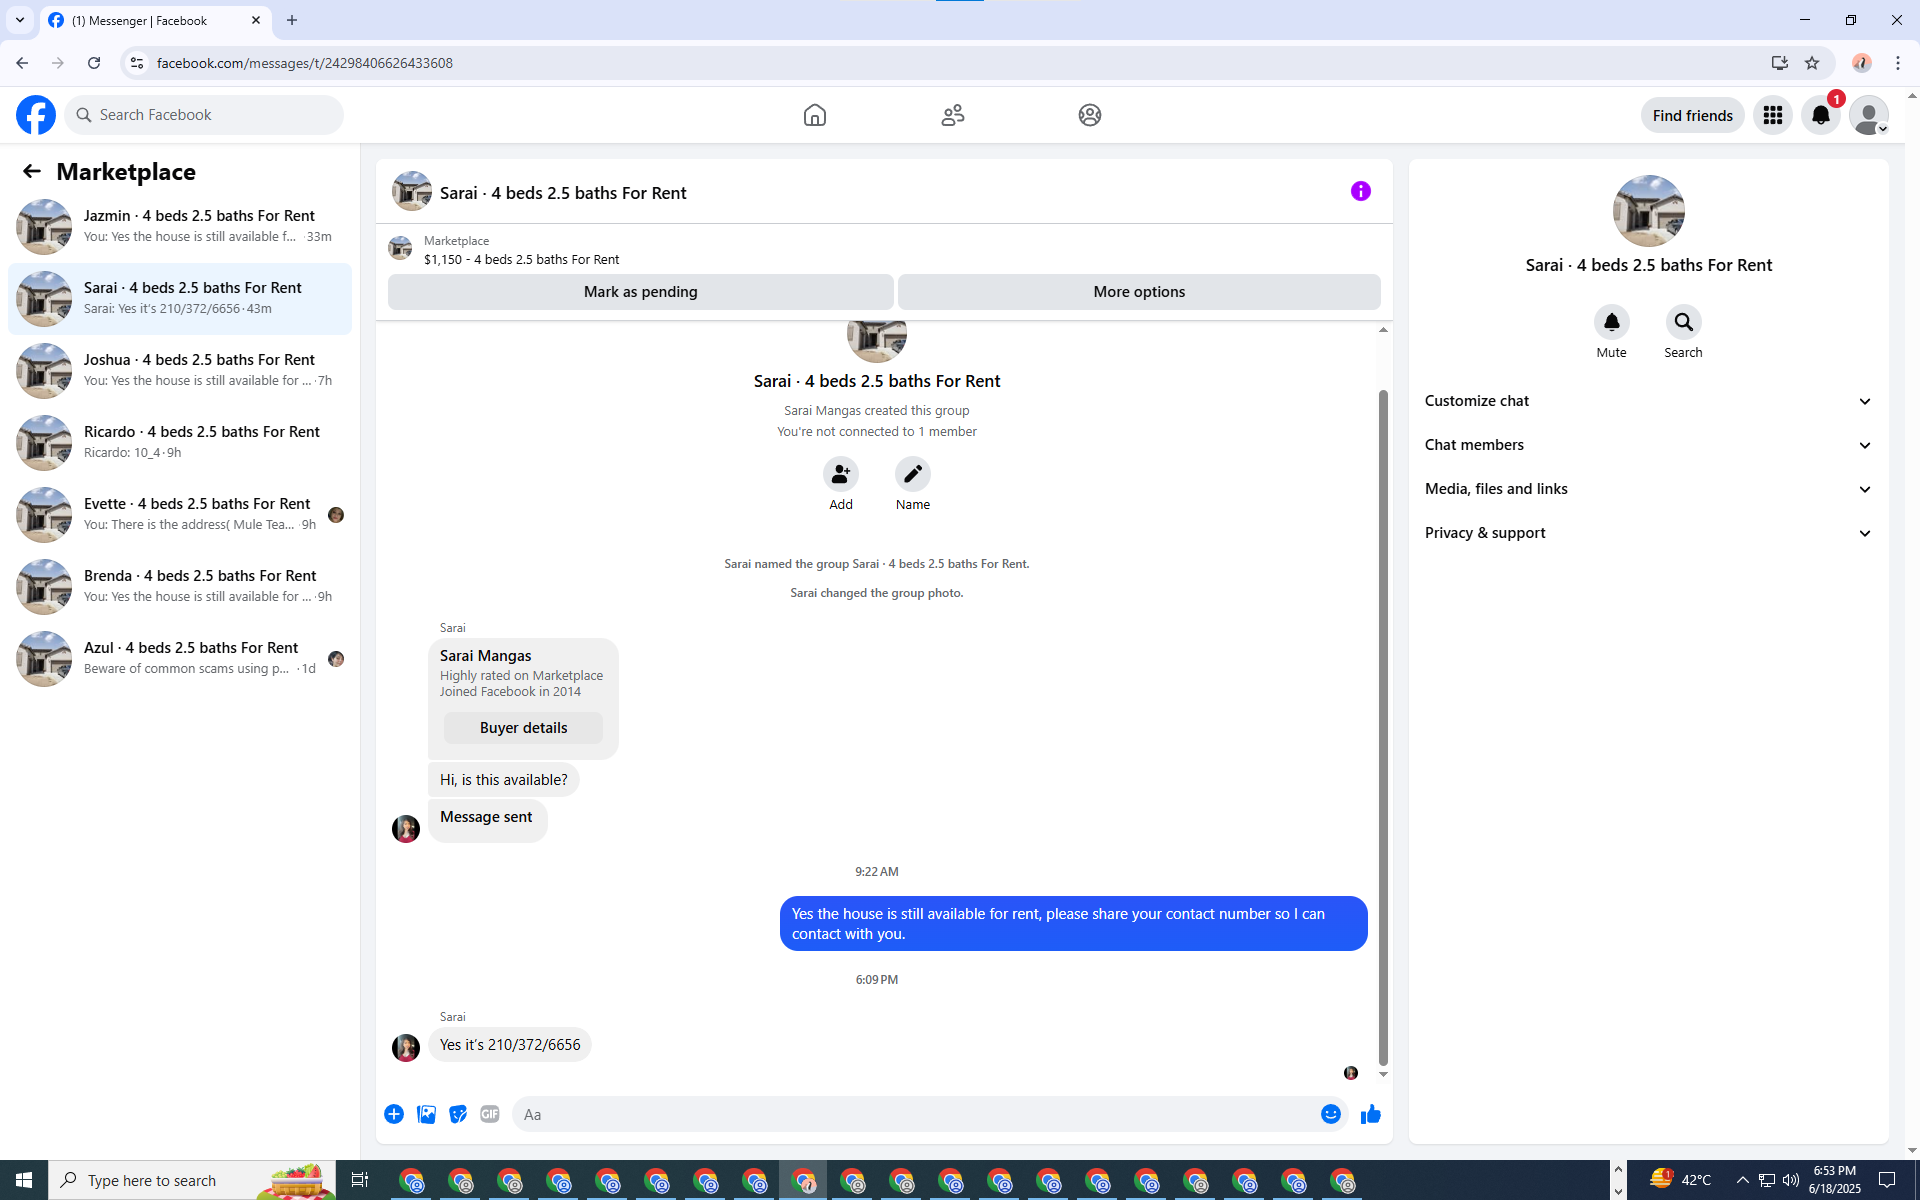View Buyer details for Sarai Mangas
Viewport: 1920px width, 1200px height.
coord(523,728)
